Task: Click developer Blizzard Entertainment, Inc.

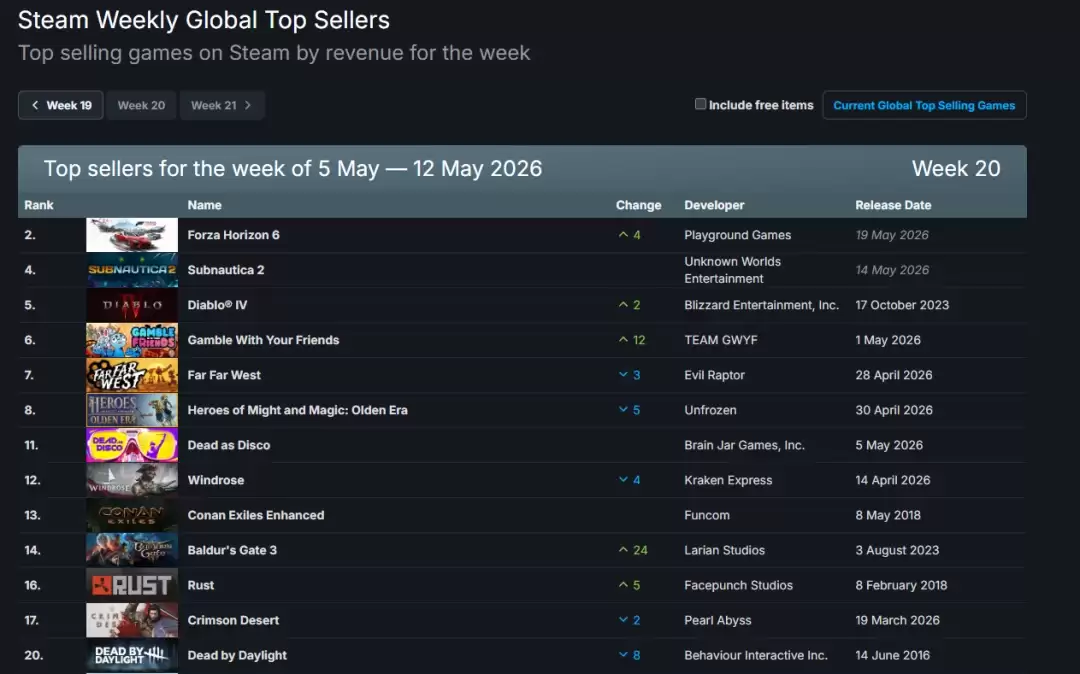Action: (761, 305)
